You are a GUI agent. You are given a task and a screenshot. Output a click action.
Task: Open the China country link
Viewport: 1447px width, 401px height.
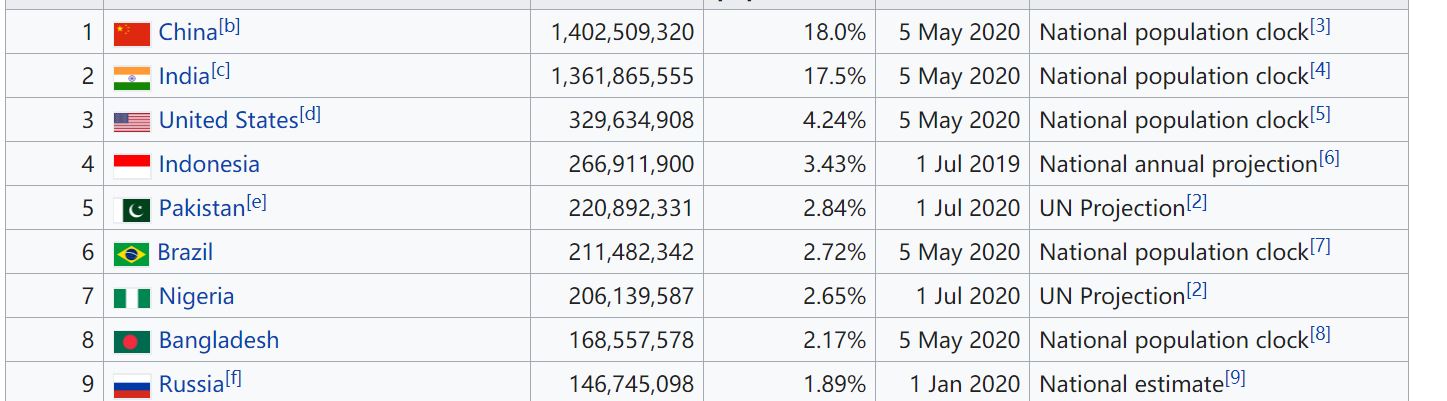coord(187,33)
